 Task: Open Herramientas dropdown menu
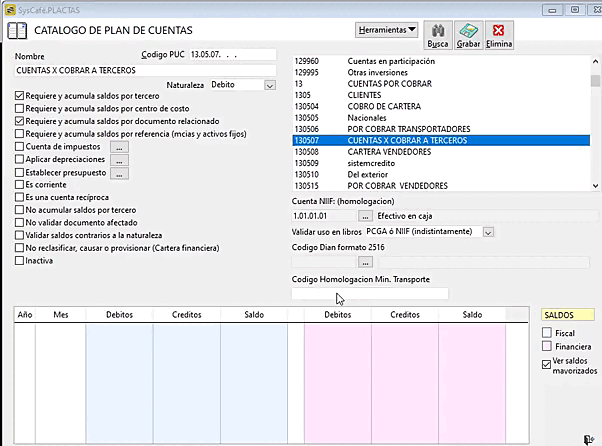[x=387, y=30]
